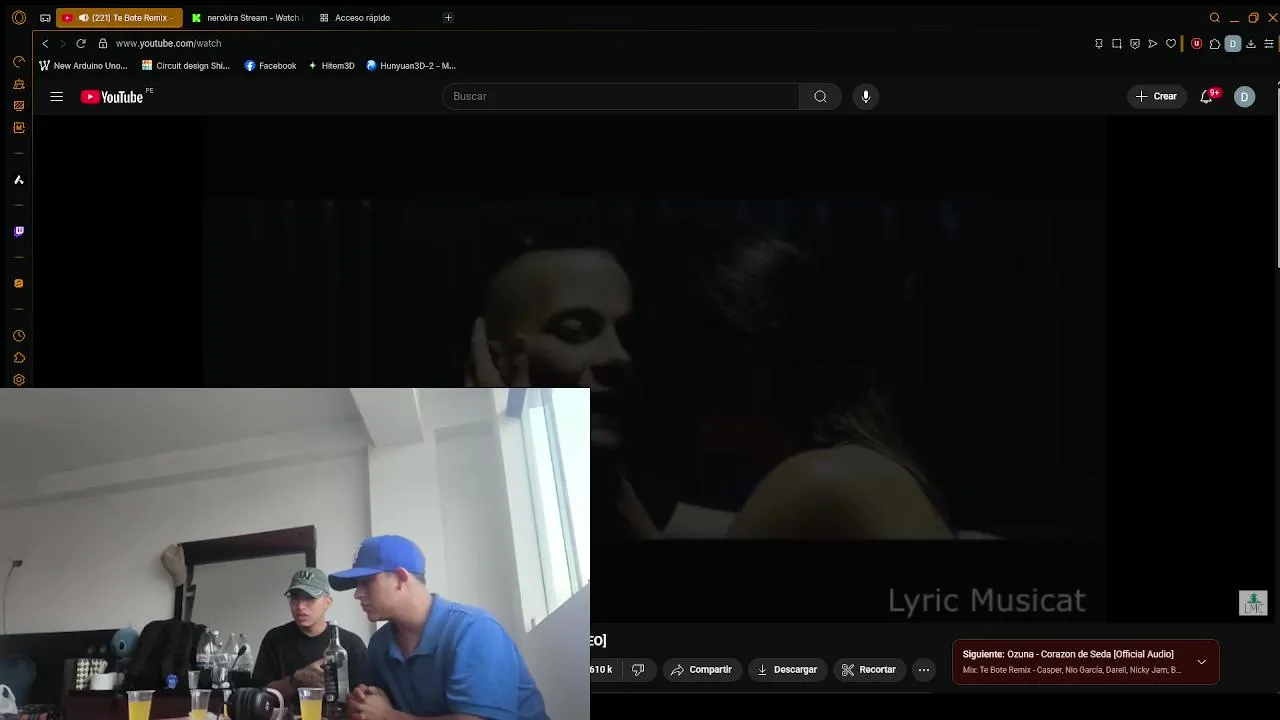Click the video player area
1280x720 pixels.
pos(655,370)
